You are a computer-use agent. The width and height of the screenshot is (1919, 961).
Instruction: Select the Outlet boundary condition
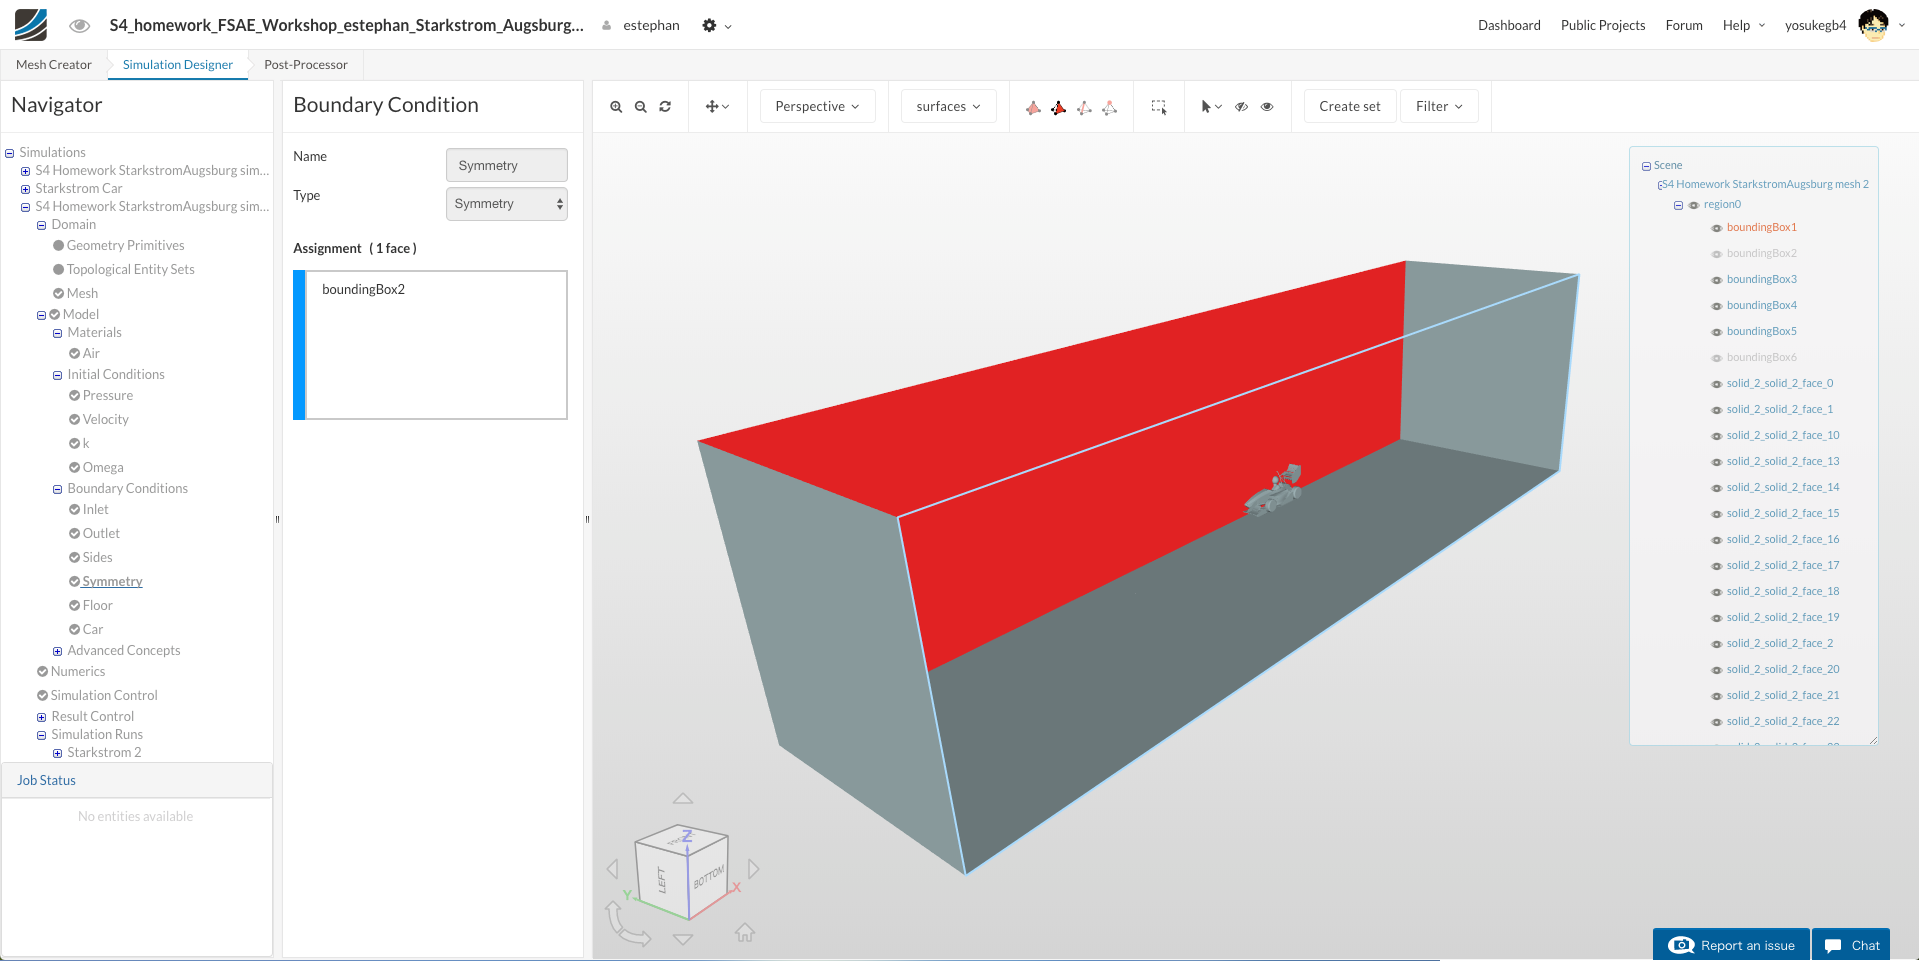pos(101,534)
